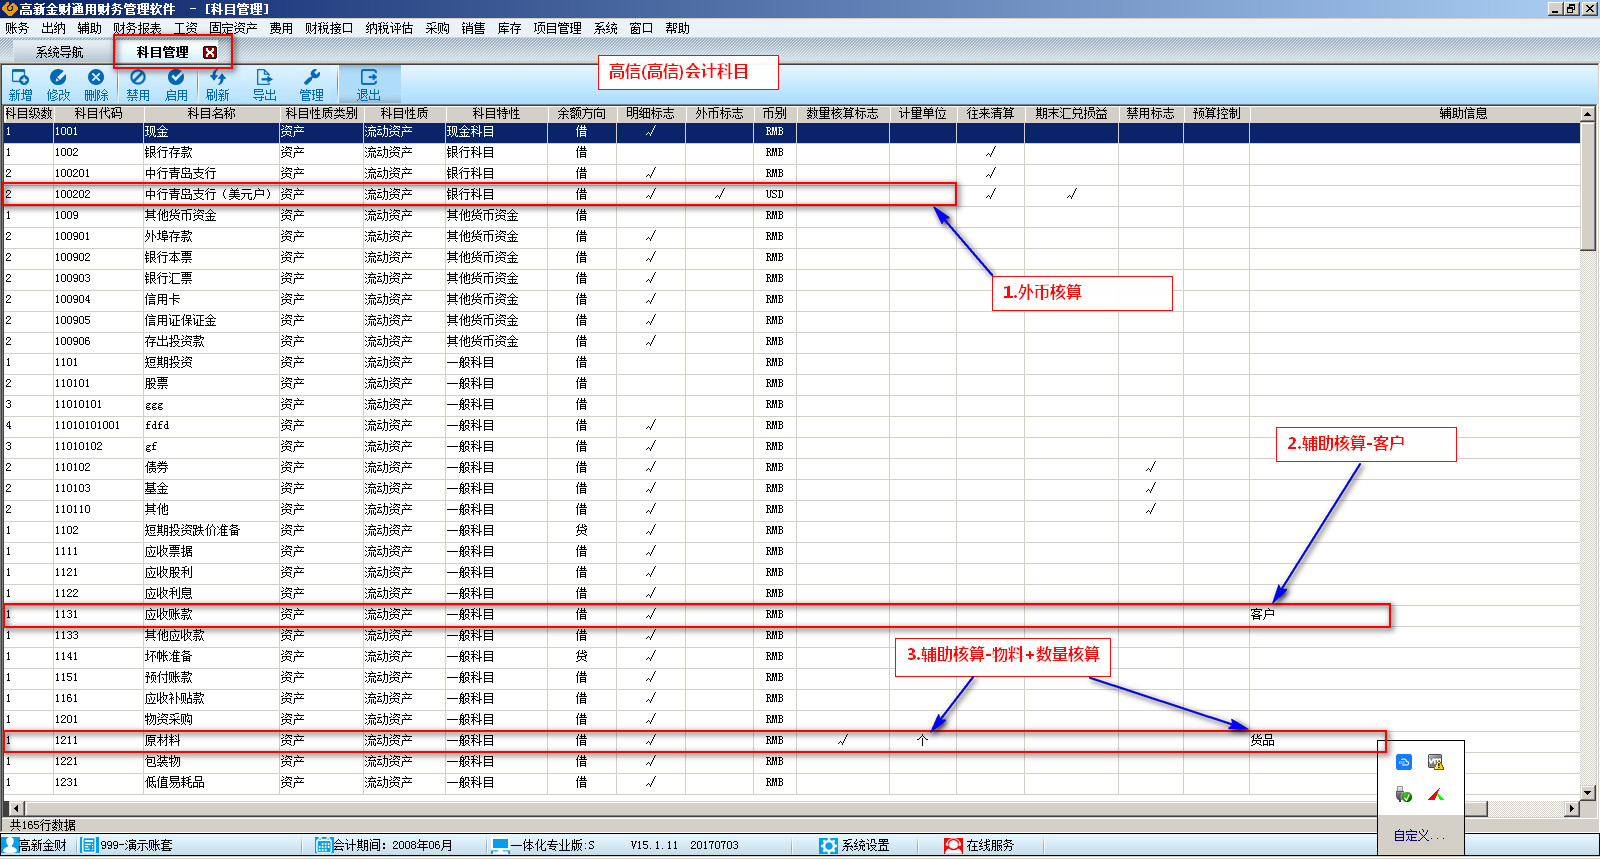1600x859 pixels.
Task: Open the 管理 (Manage) toolbar tool
Action: [x=311, y=84]
